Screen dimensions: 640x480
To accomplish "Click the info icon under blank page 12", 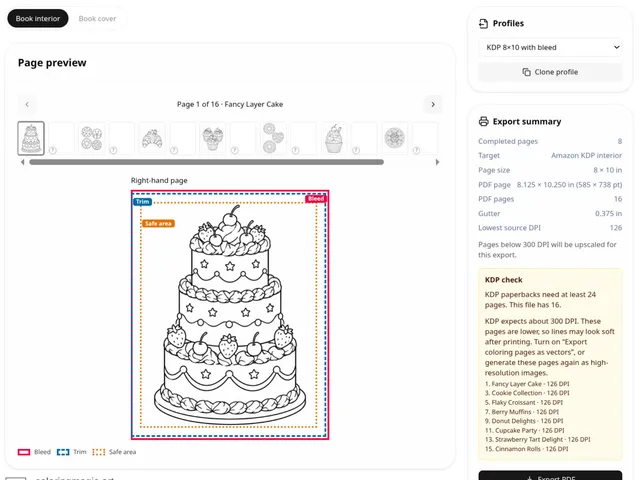I will point(356,150).
